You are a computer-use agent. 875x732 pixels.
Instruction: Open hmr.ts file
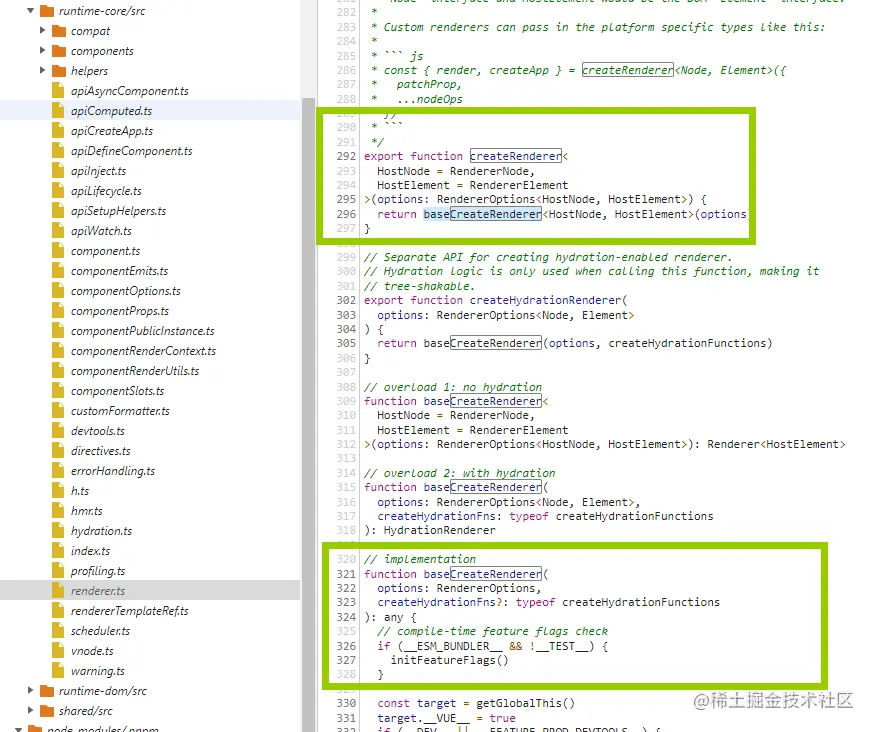[x=86, y=511]
